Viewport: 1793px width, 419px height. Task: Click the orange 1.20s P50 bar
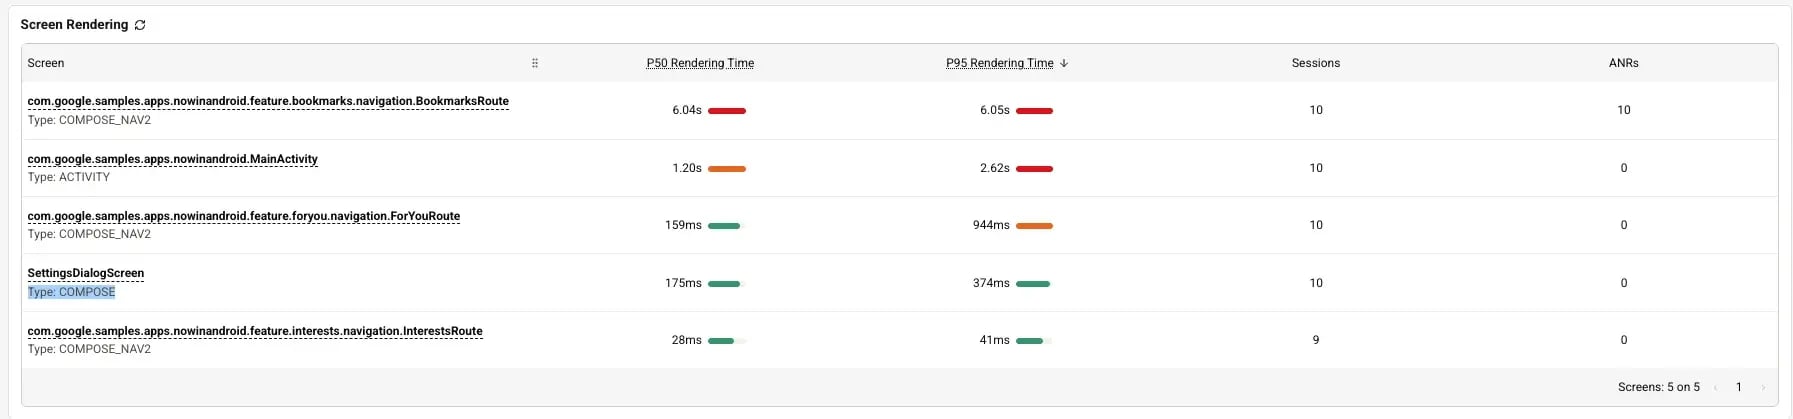click(727, 169)
